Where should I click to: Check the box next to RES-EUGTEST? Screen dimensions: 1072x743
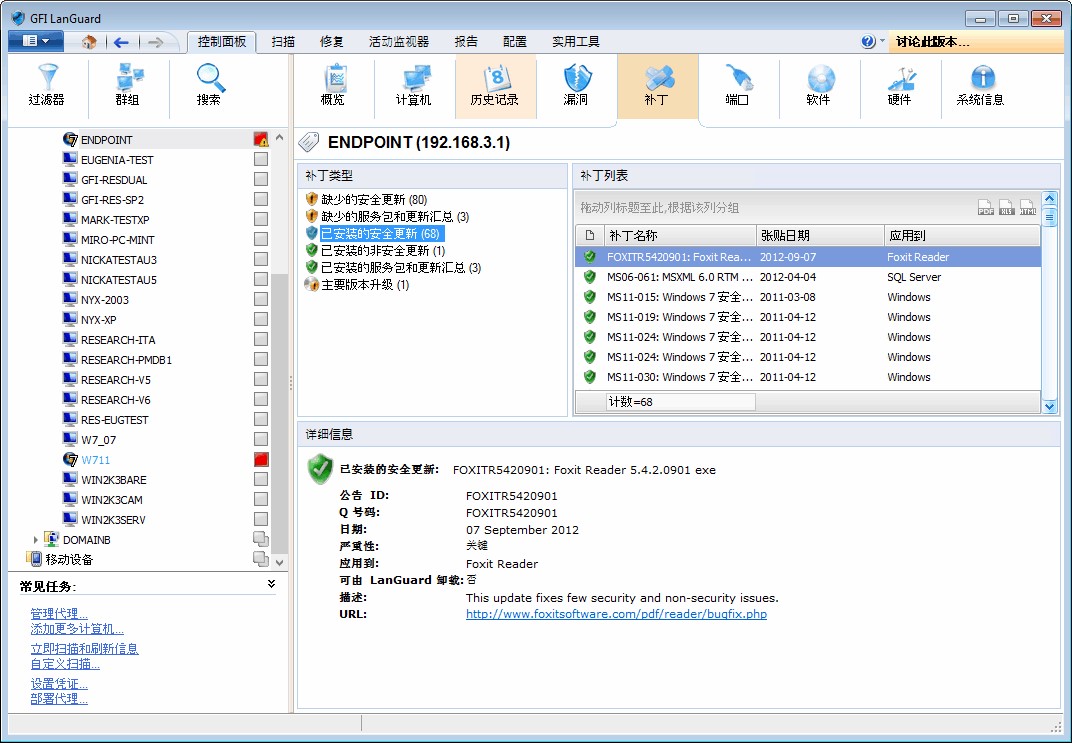click(260, 419)
